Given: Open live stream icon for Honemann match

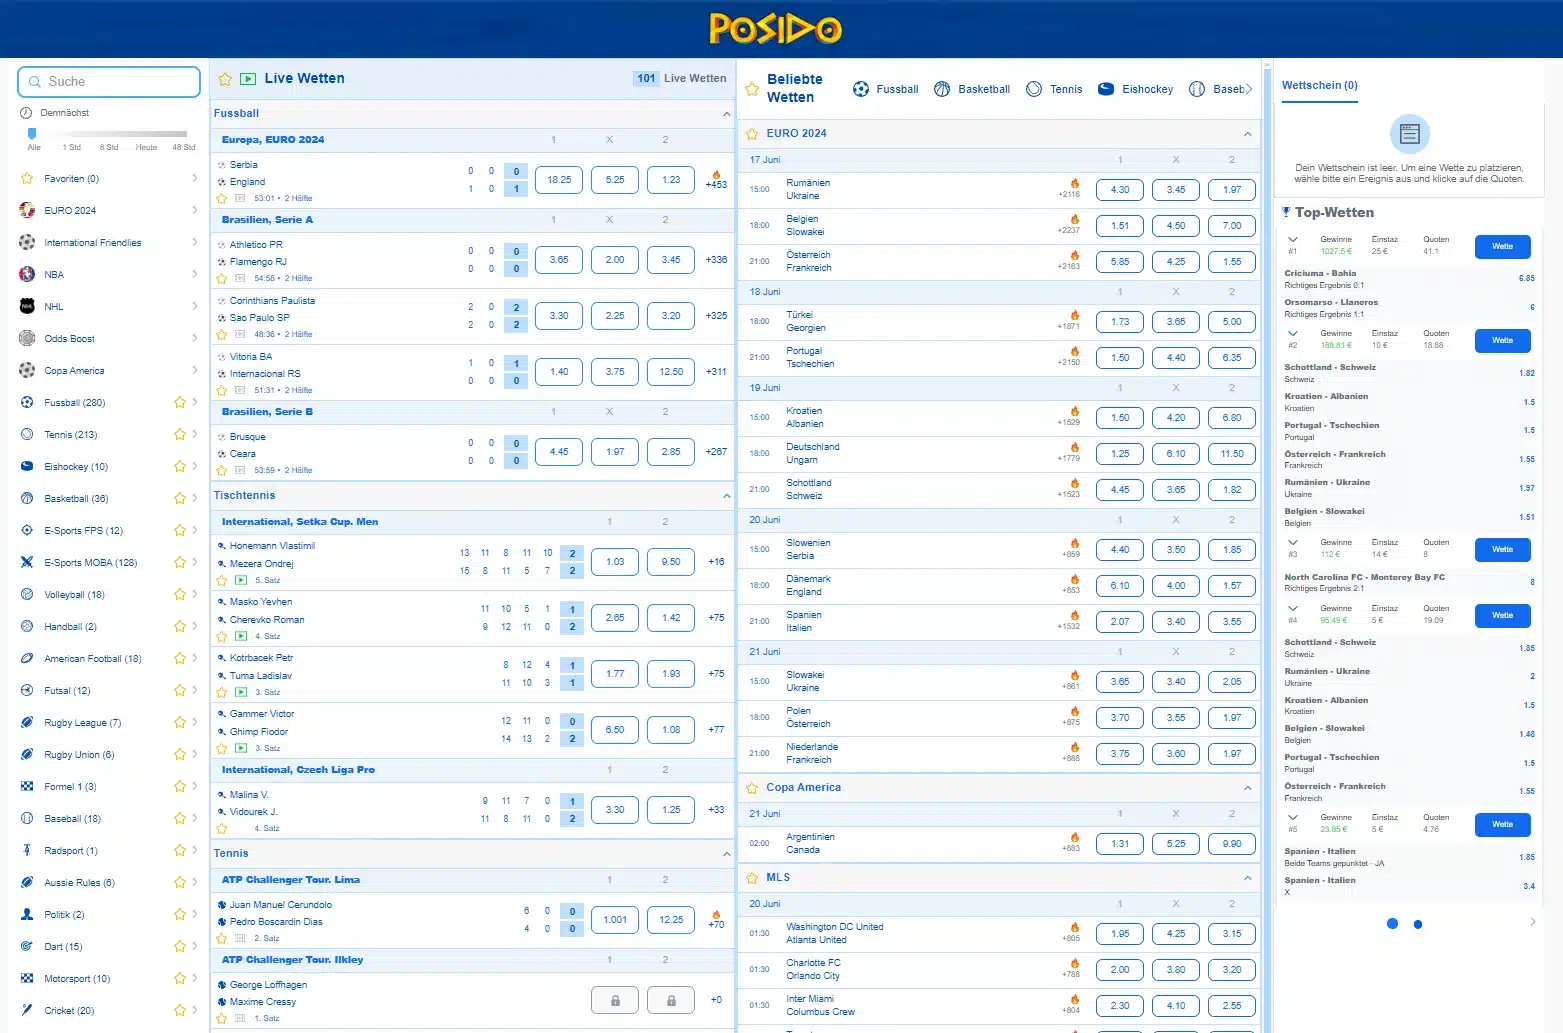Looking at the screenshot, I should click(241, 580).
